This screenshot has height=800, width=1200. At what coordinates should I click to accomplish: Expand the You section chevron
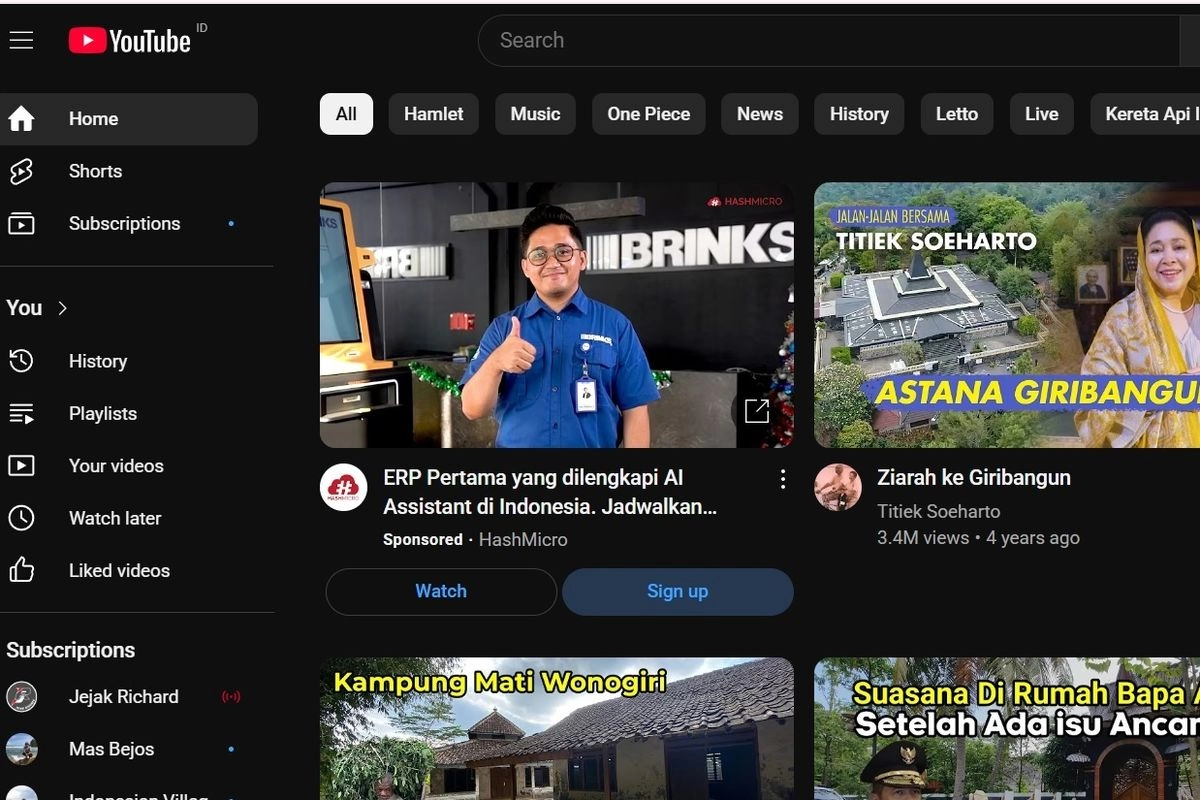tap(63, 308)
